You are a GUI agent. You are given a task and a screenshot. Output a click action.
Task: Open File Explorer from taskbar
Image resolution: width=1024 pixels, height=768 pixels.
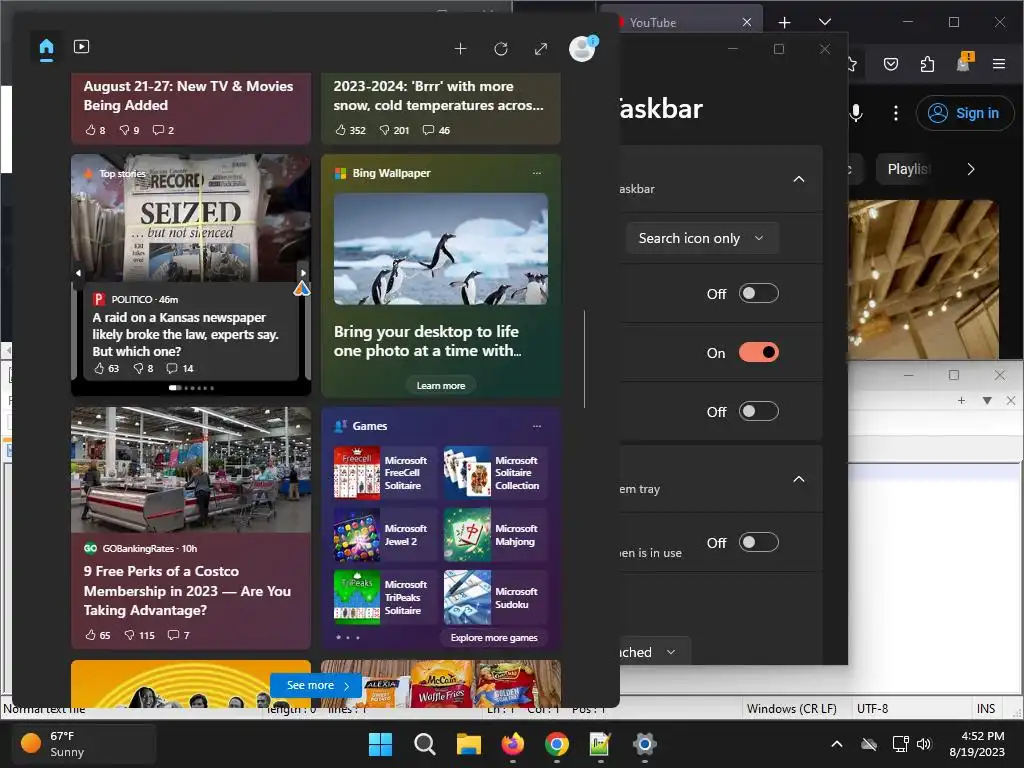coord(468,744)
